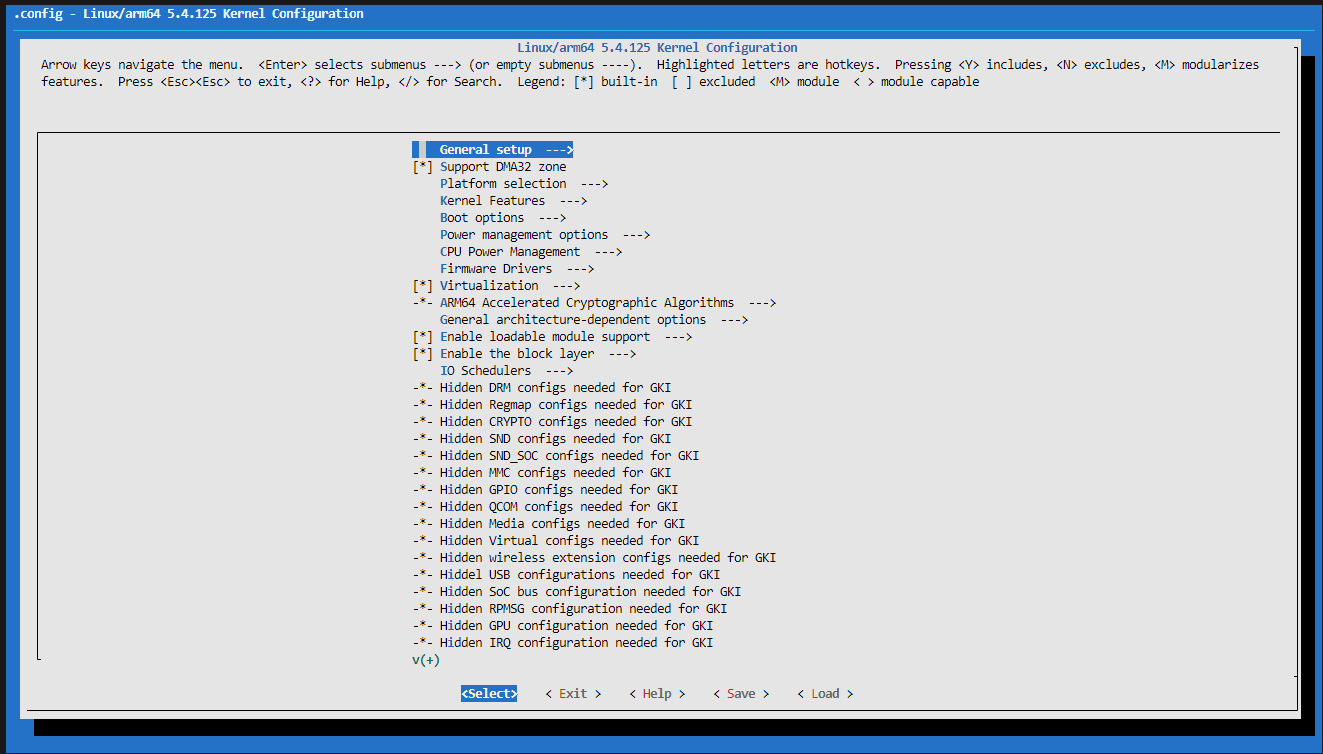Click the Load button
Screen dimensions: 1323x754
click(x=825, y=694)
